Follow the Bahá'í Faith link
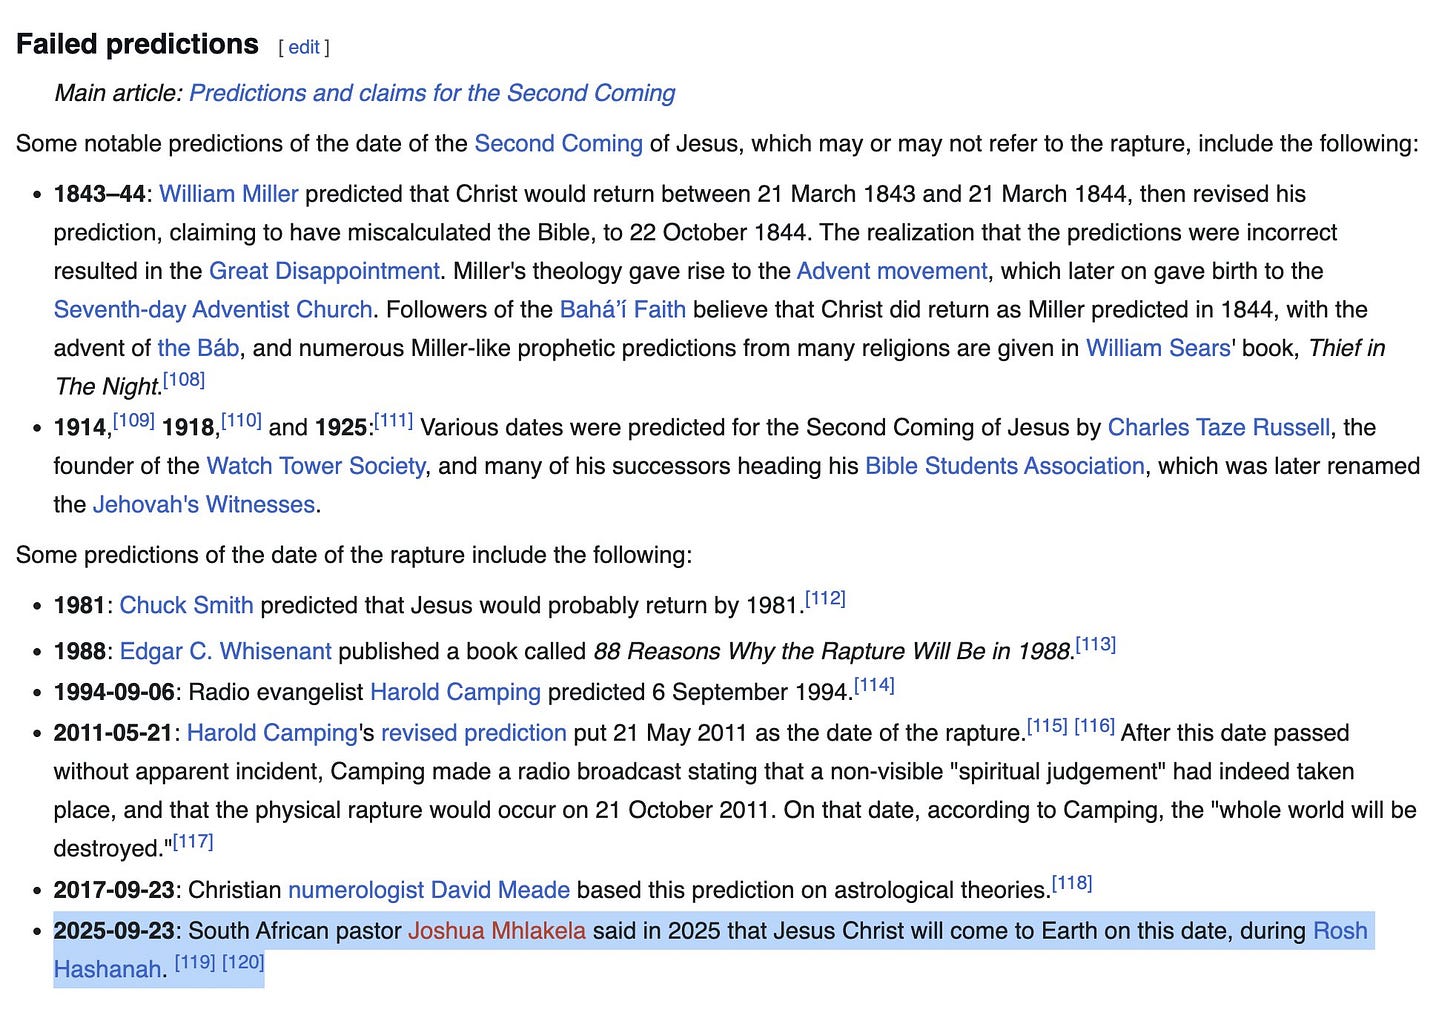The width and height of the screenshot is (1456, 1013). point(623,310)
